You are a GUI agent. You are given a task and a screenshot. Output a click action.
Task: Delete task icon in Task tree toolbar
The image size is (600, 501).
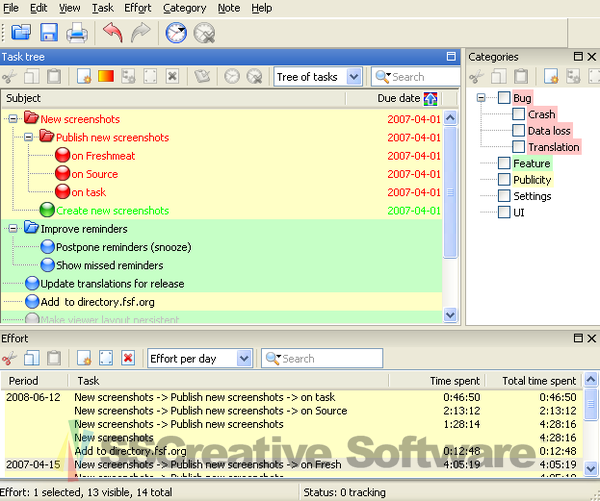(172, 77)
